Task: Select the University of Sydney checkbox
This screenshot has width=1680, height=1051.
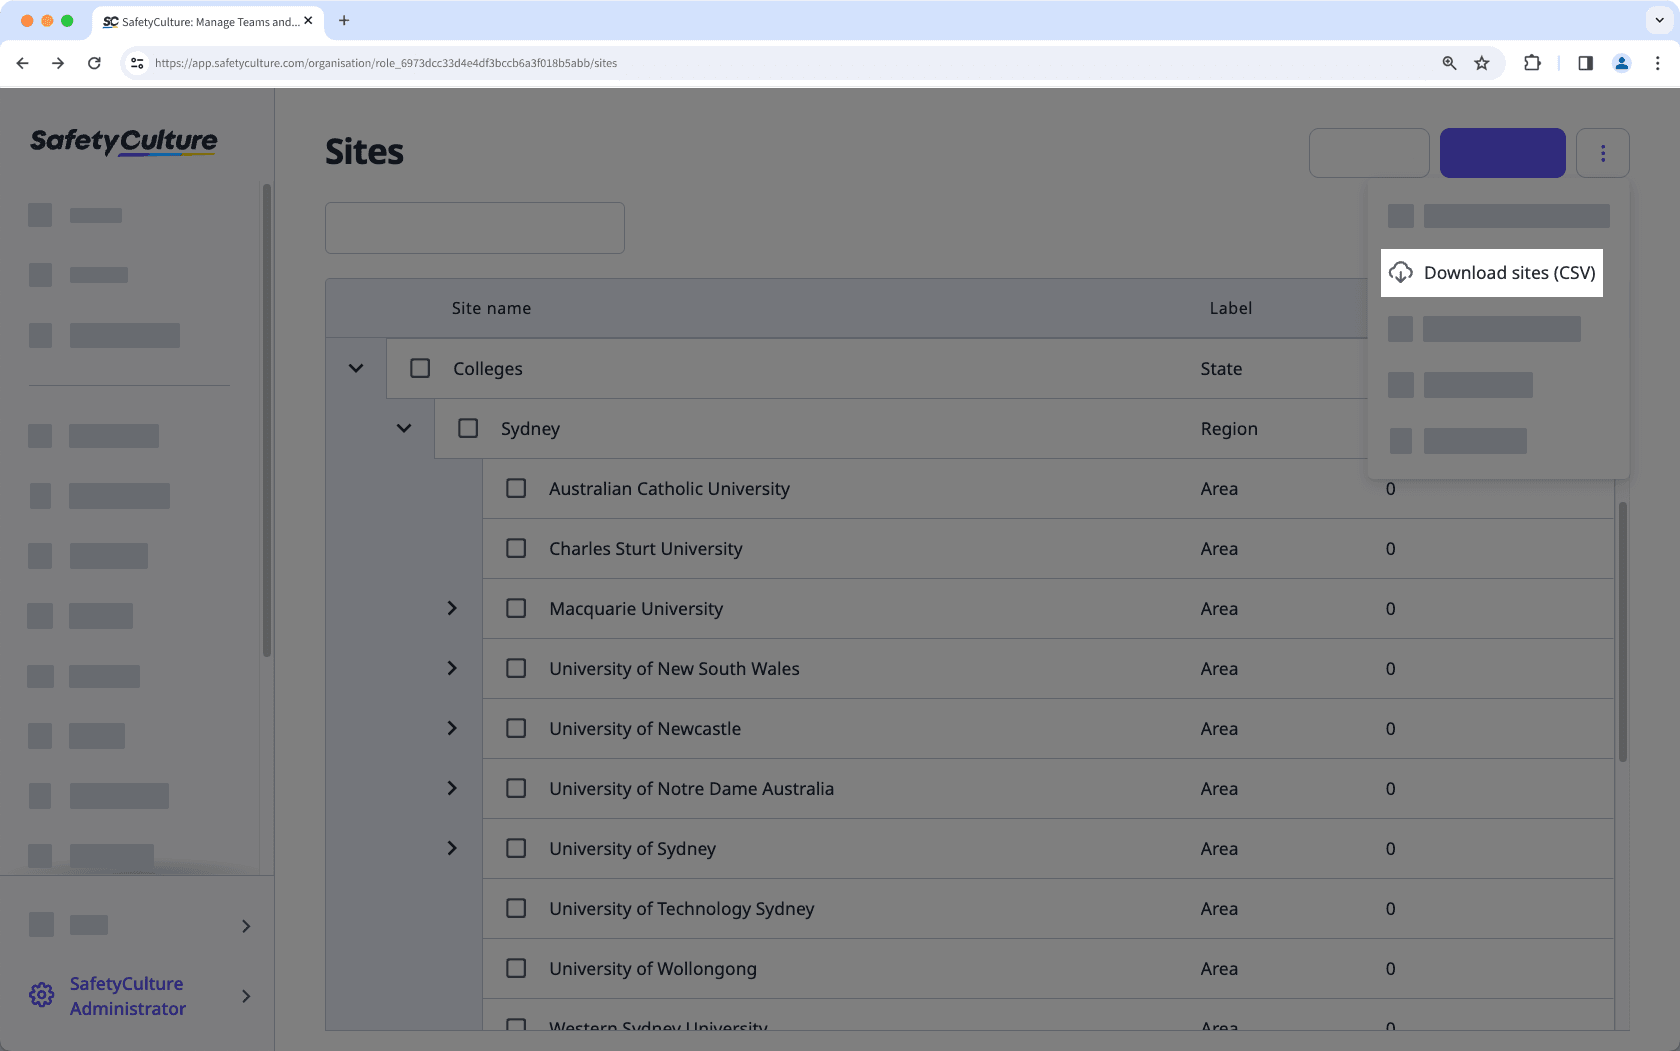Action: tap(516, 848)
